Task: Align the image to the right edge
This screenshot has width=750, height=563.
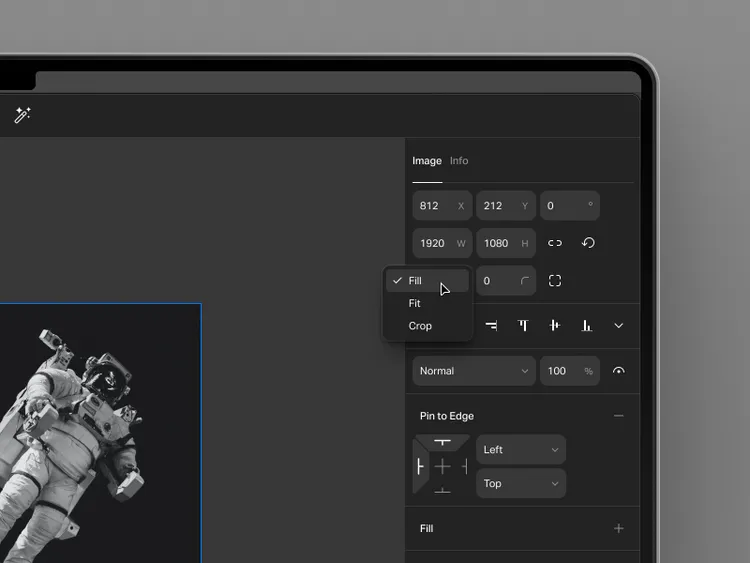Action: (x=491, y=325)
